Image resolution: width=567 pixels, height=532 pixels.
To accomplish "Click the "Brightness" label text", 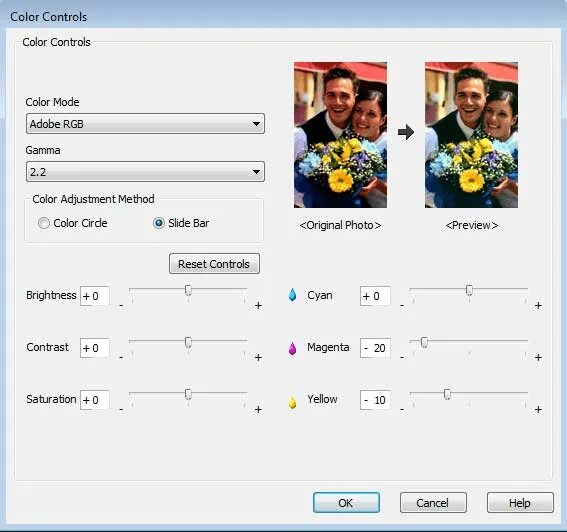I will pyautogui.click(x=51, y=295).
